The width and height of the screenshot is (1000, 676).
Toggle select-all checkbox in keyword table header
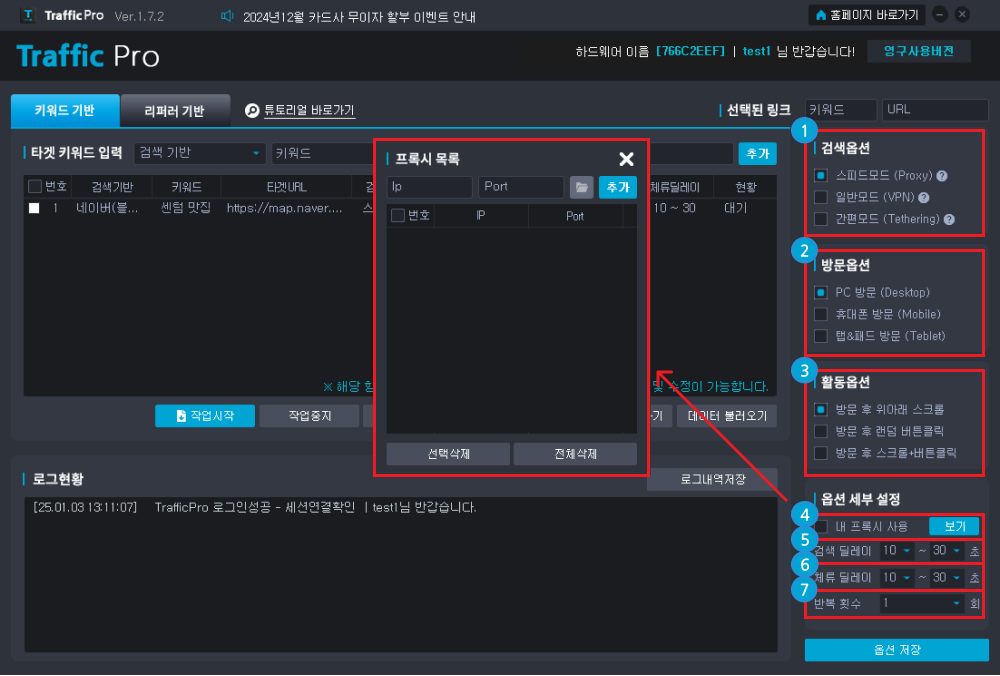pyautogui.click(x=35, y=186)
